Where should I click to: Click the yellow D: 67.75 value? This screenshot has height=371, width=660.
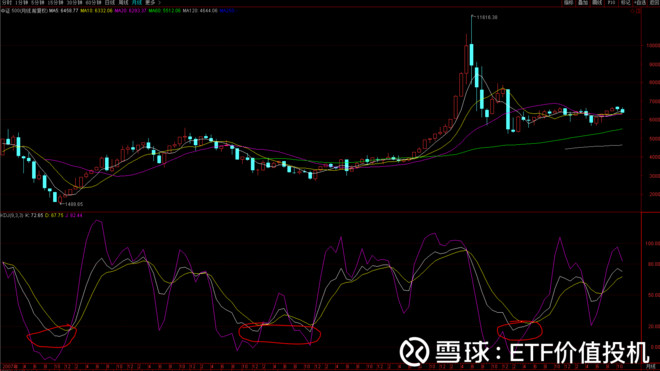pyautogui.click(x=54, y=215)
